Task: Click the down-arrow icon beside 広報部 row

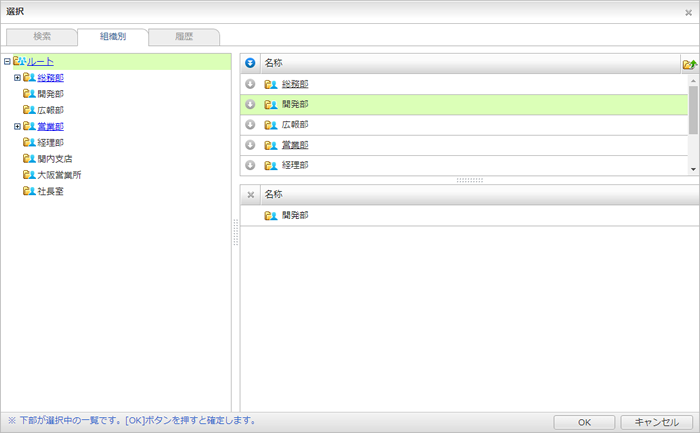Action: click(250, 125)
